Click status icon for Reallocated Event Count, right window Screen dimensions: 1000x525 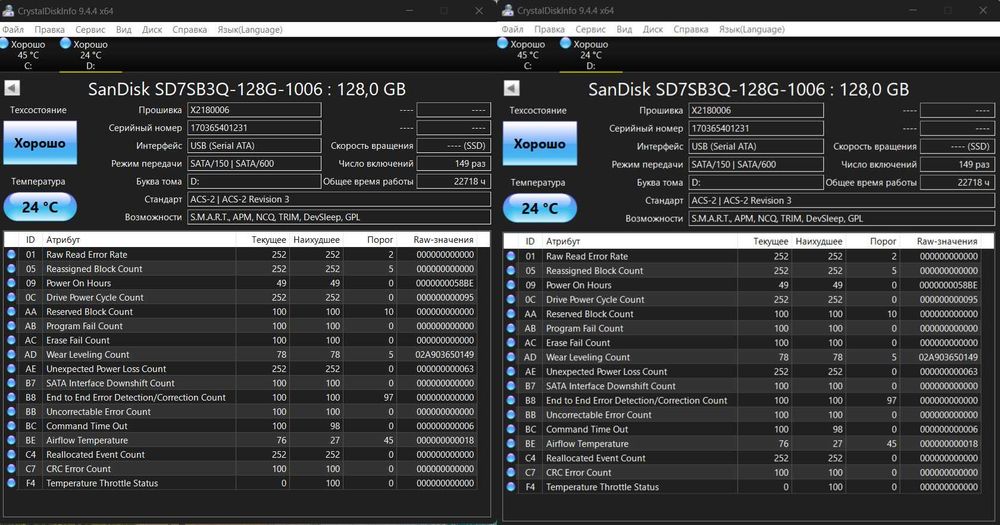pyautogui.click(x=511, y=458)
